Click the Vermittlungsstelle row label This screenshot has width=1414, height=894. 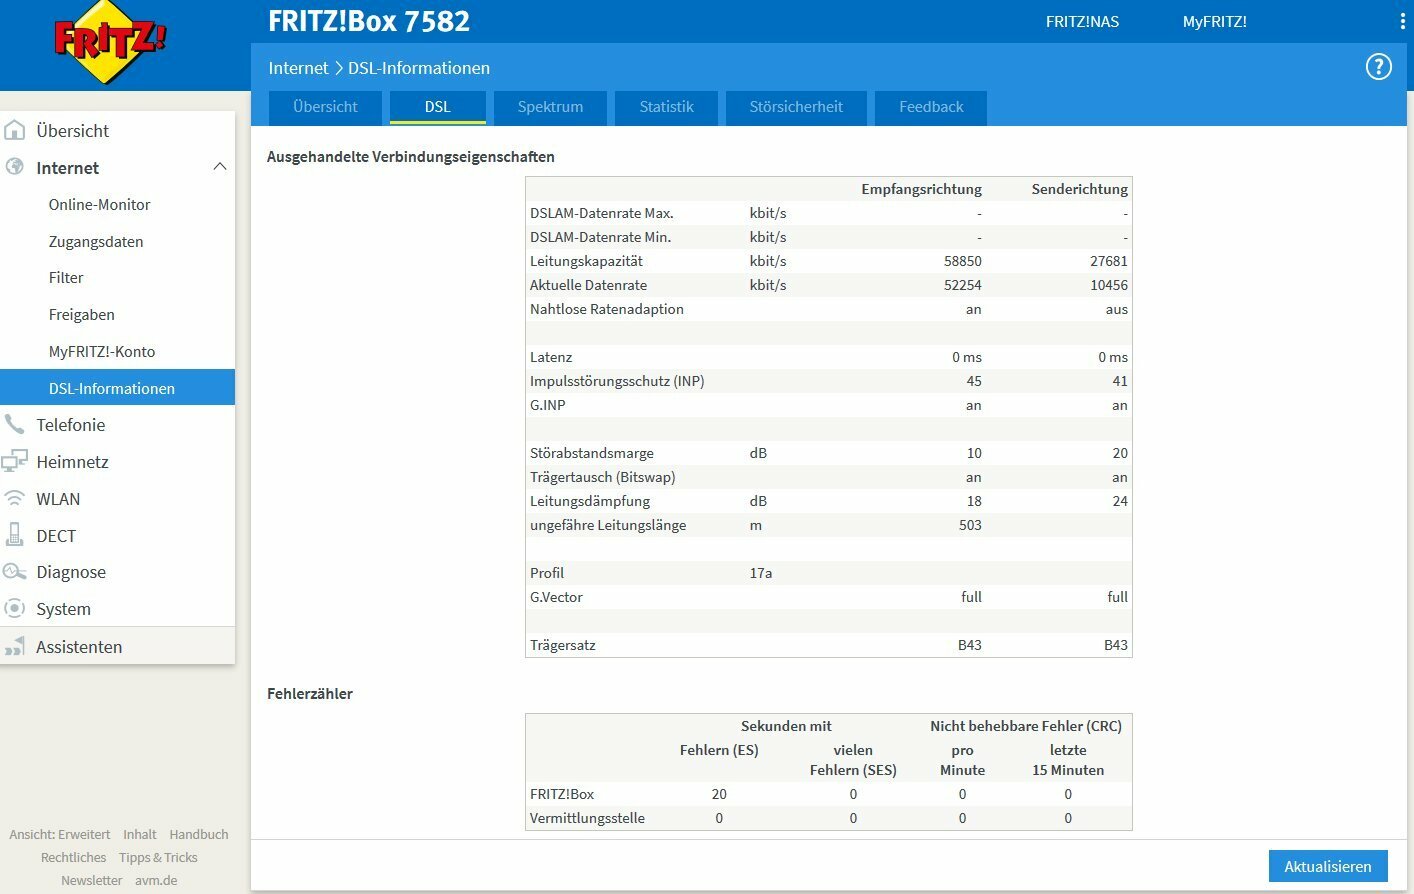point(587,818)
